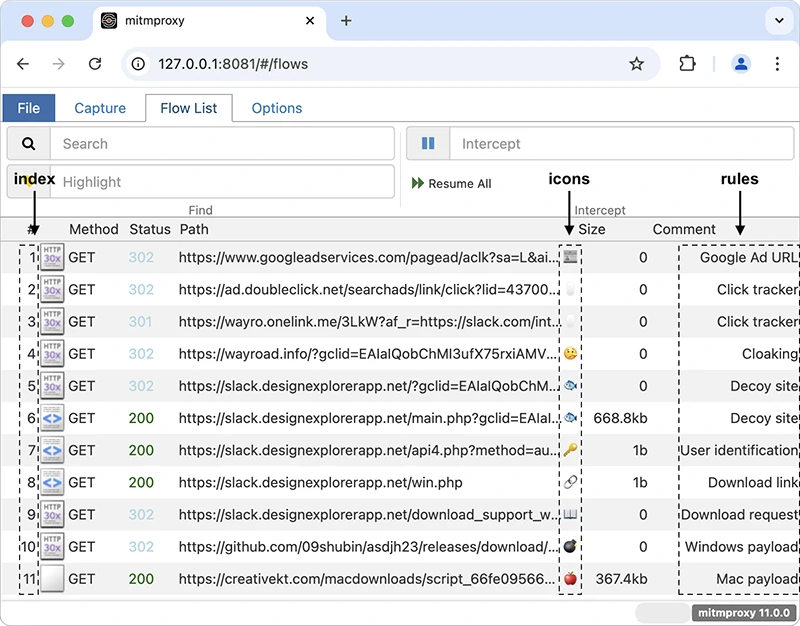Click the chain-link icon on the win.php row

(x=570, y=482)
